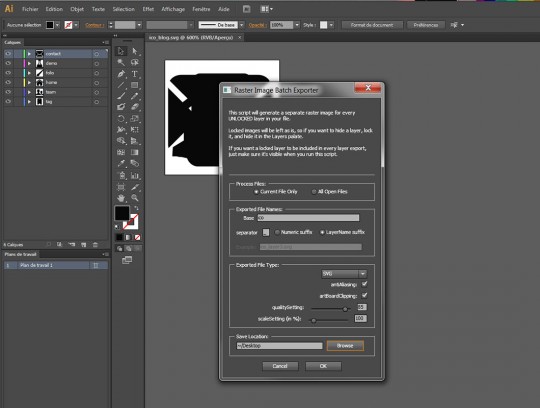
Task: Select the Selection (black arrow) tool
Action: coord(121,51)
